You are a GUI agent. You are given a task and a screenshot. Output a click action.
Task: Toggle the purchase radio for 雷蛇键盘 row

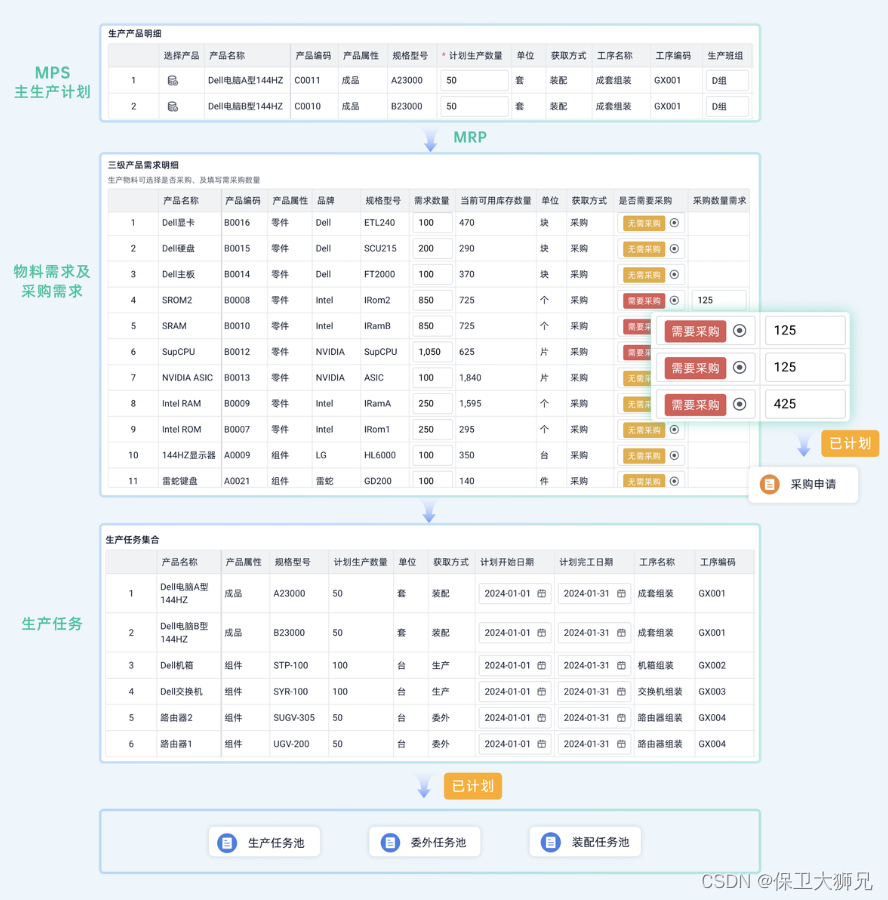click(x=674, y=481)
